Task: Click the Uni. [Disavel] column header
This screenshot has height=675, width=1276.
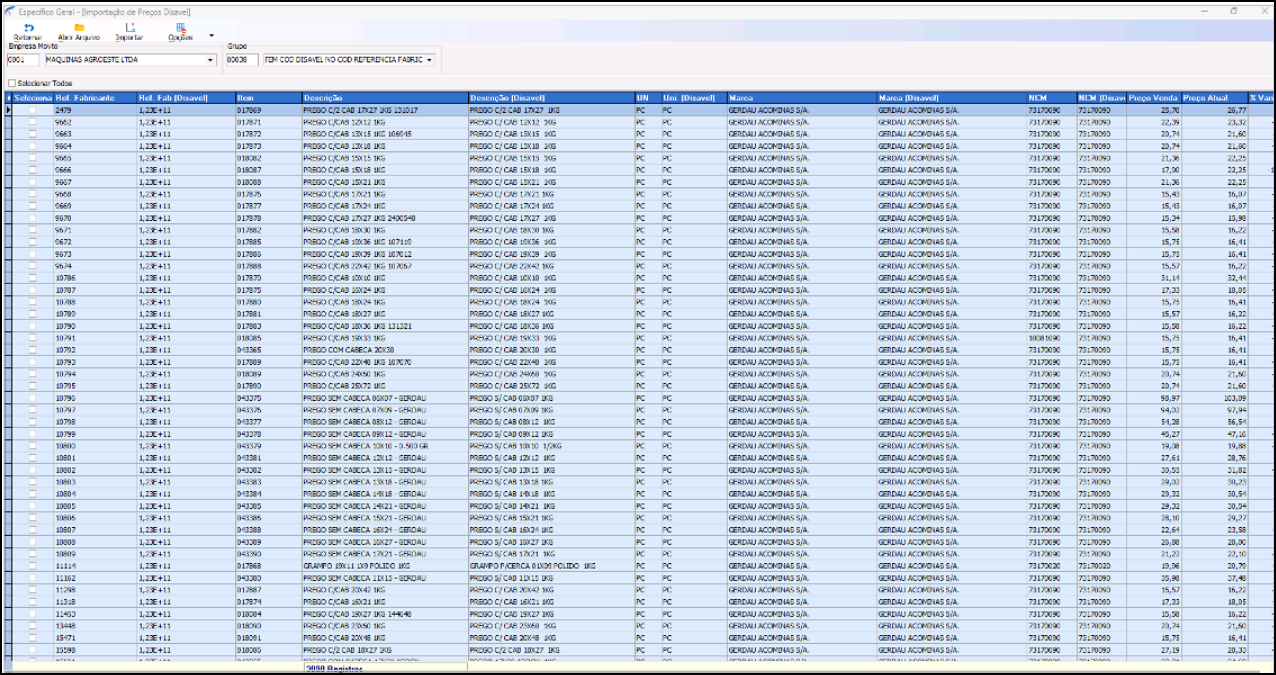Action: pyautogui.click(x=694, y=98)
